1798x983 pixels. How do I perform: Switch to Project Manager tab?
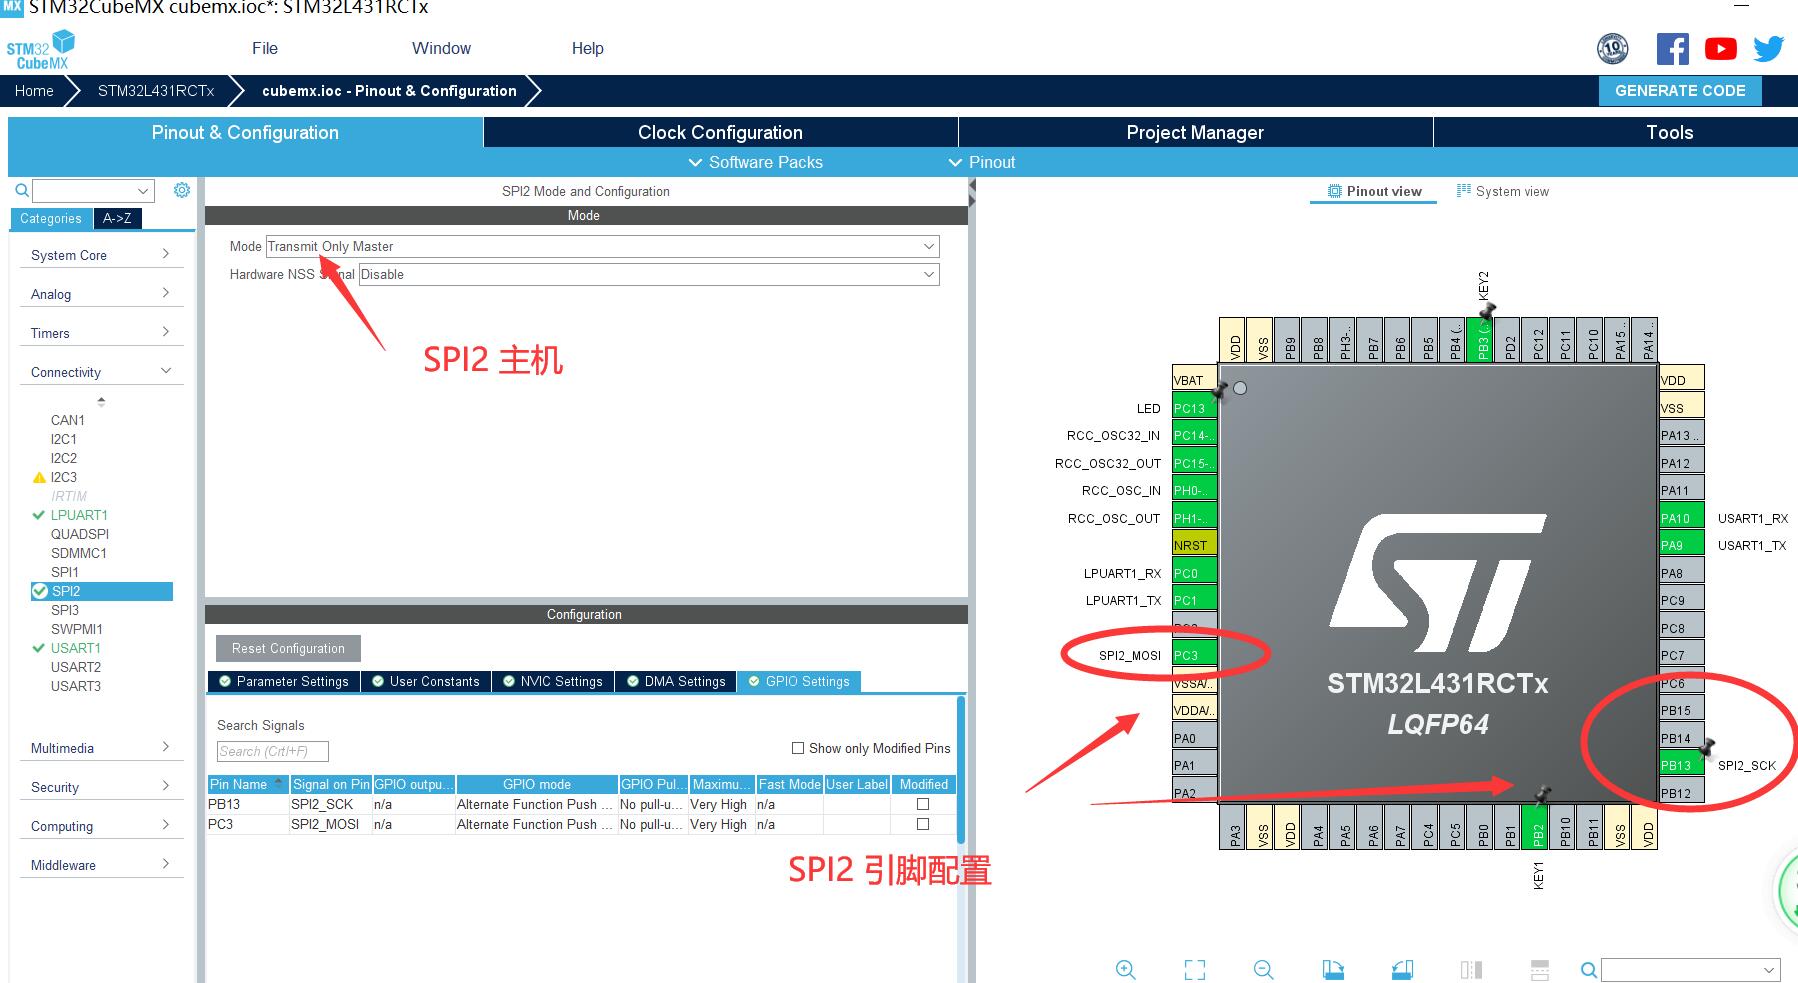tap(1195, 132)
